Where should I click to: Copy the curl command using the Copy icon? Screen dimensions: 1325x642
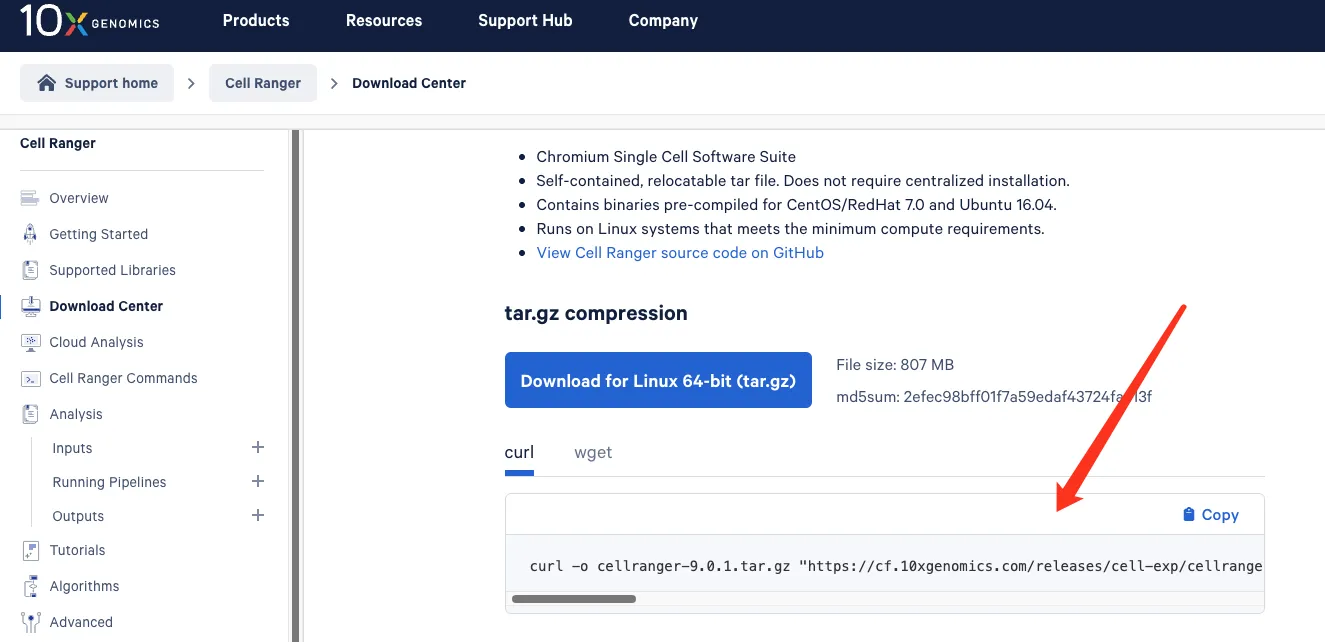tap(1188, 515)
